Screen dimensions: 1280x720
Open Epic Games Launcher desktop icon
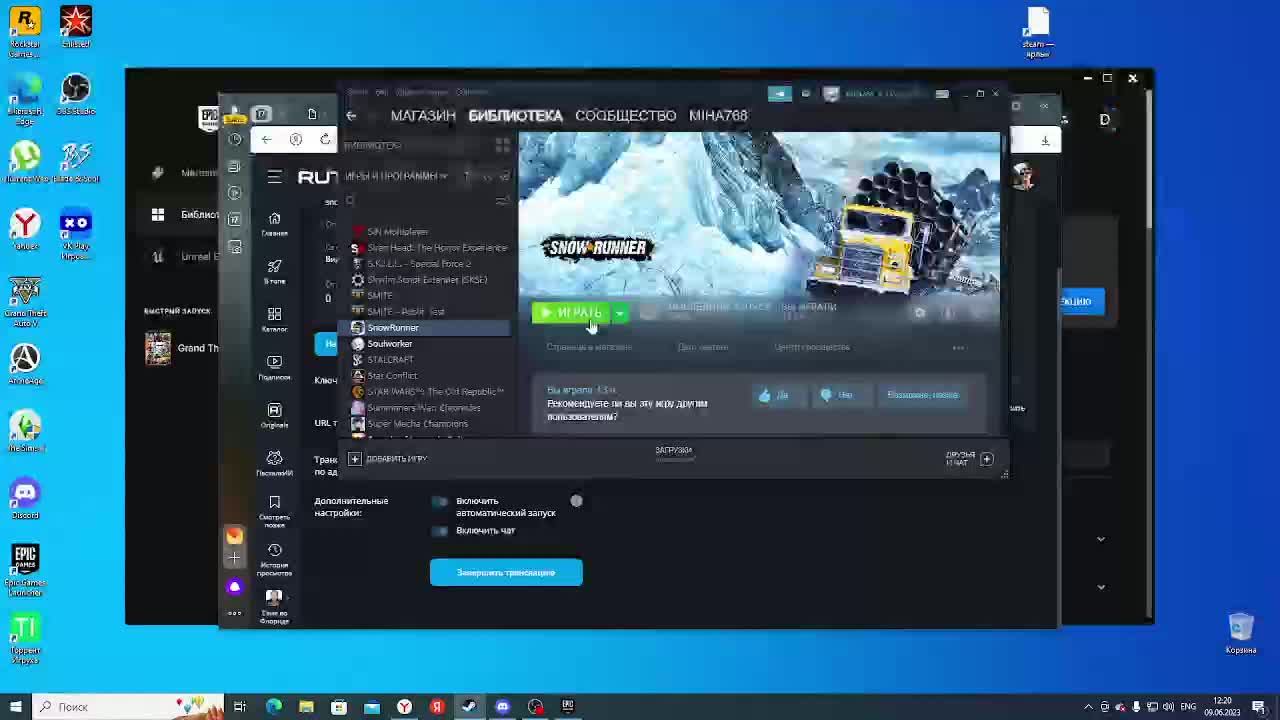pyautogui.click(x=25, y=571)
